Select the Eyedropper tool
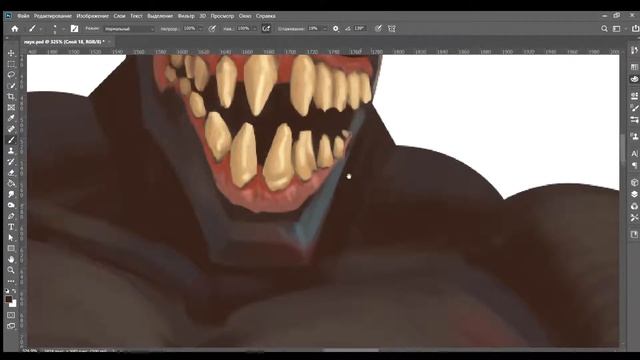 [x=11, y=118]
